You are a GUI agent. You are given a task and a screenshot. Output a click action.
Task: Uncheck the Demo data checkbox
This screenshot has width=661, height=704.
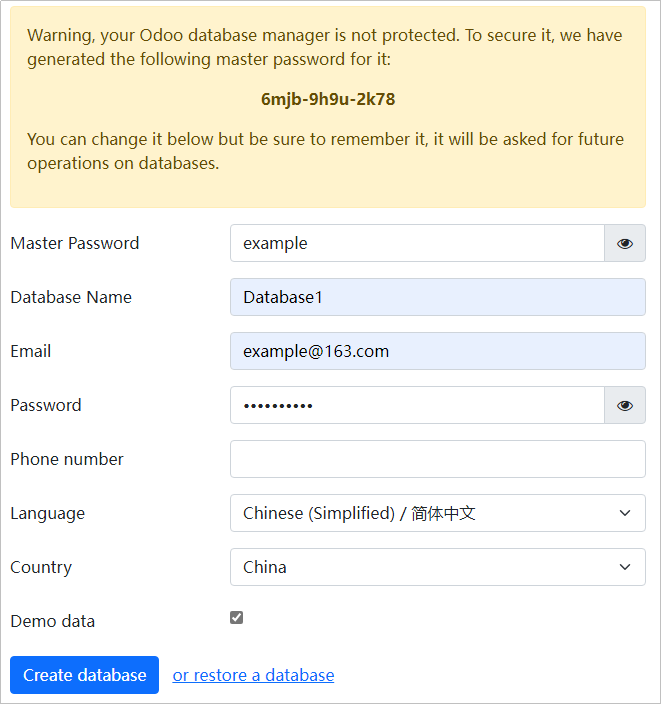click(237, 618)
